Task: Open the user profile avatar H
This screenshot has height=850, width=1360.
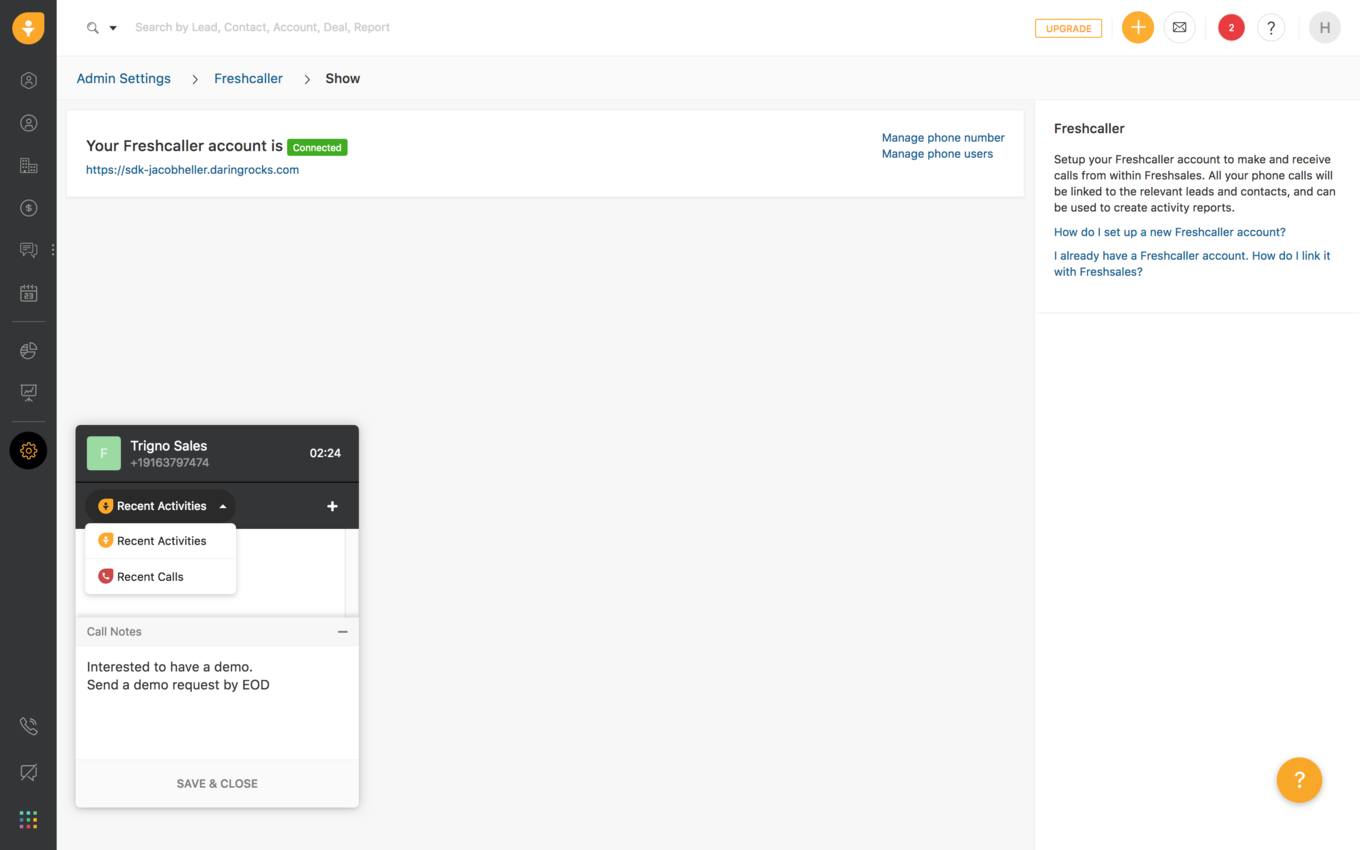Action: tap(1325, 28)
